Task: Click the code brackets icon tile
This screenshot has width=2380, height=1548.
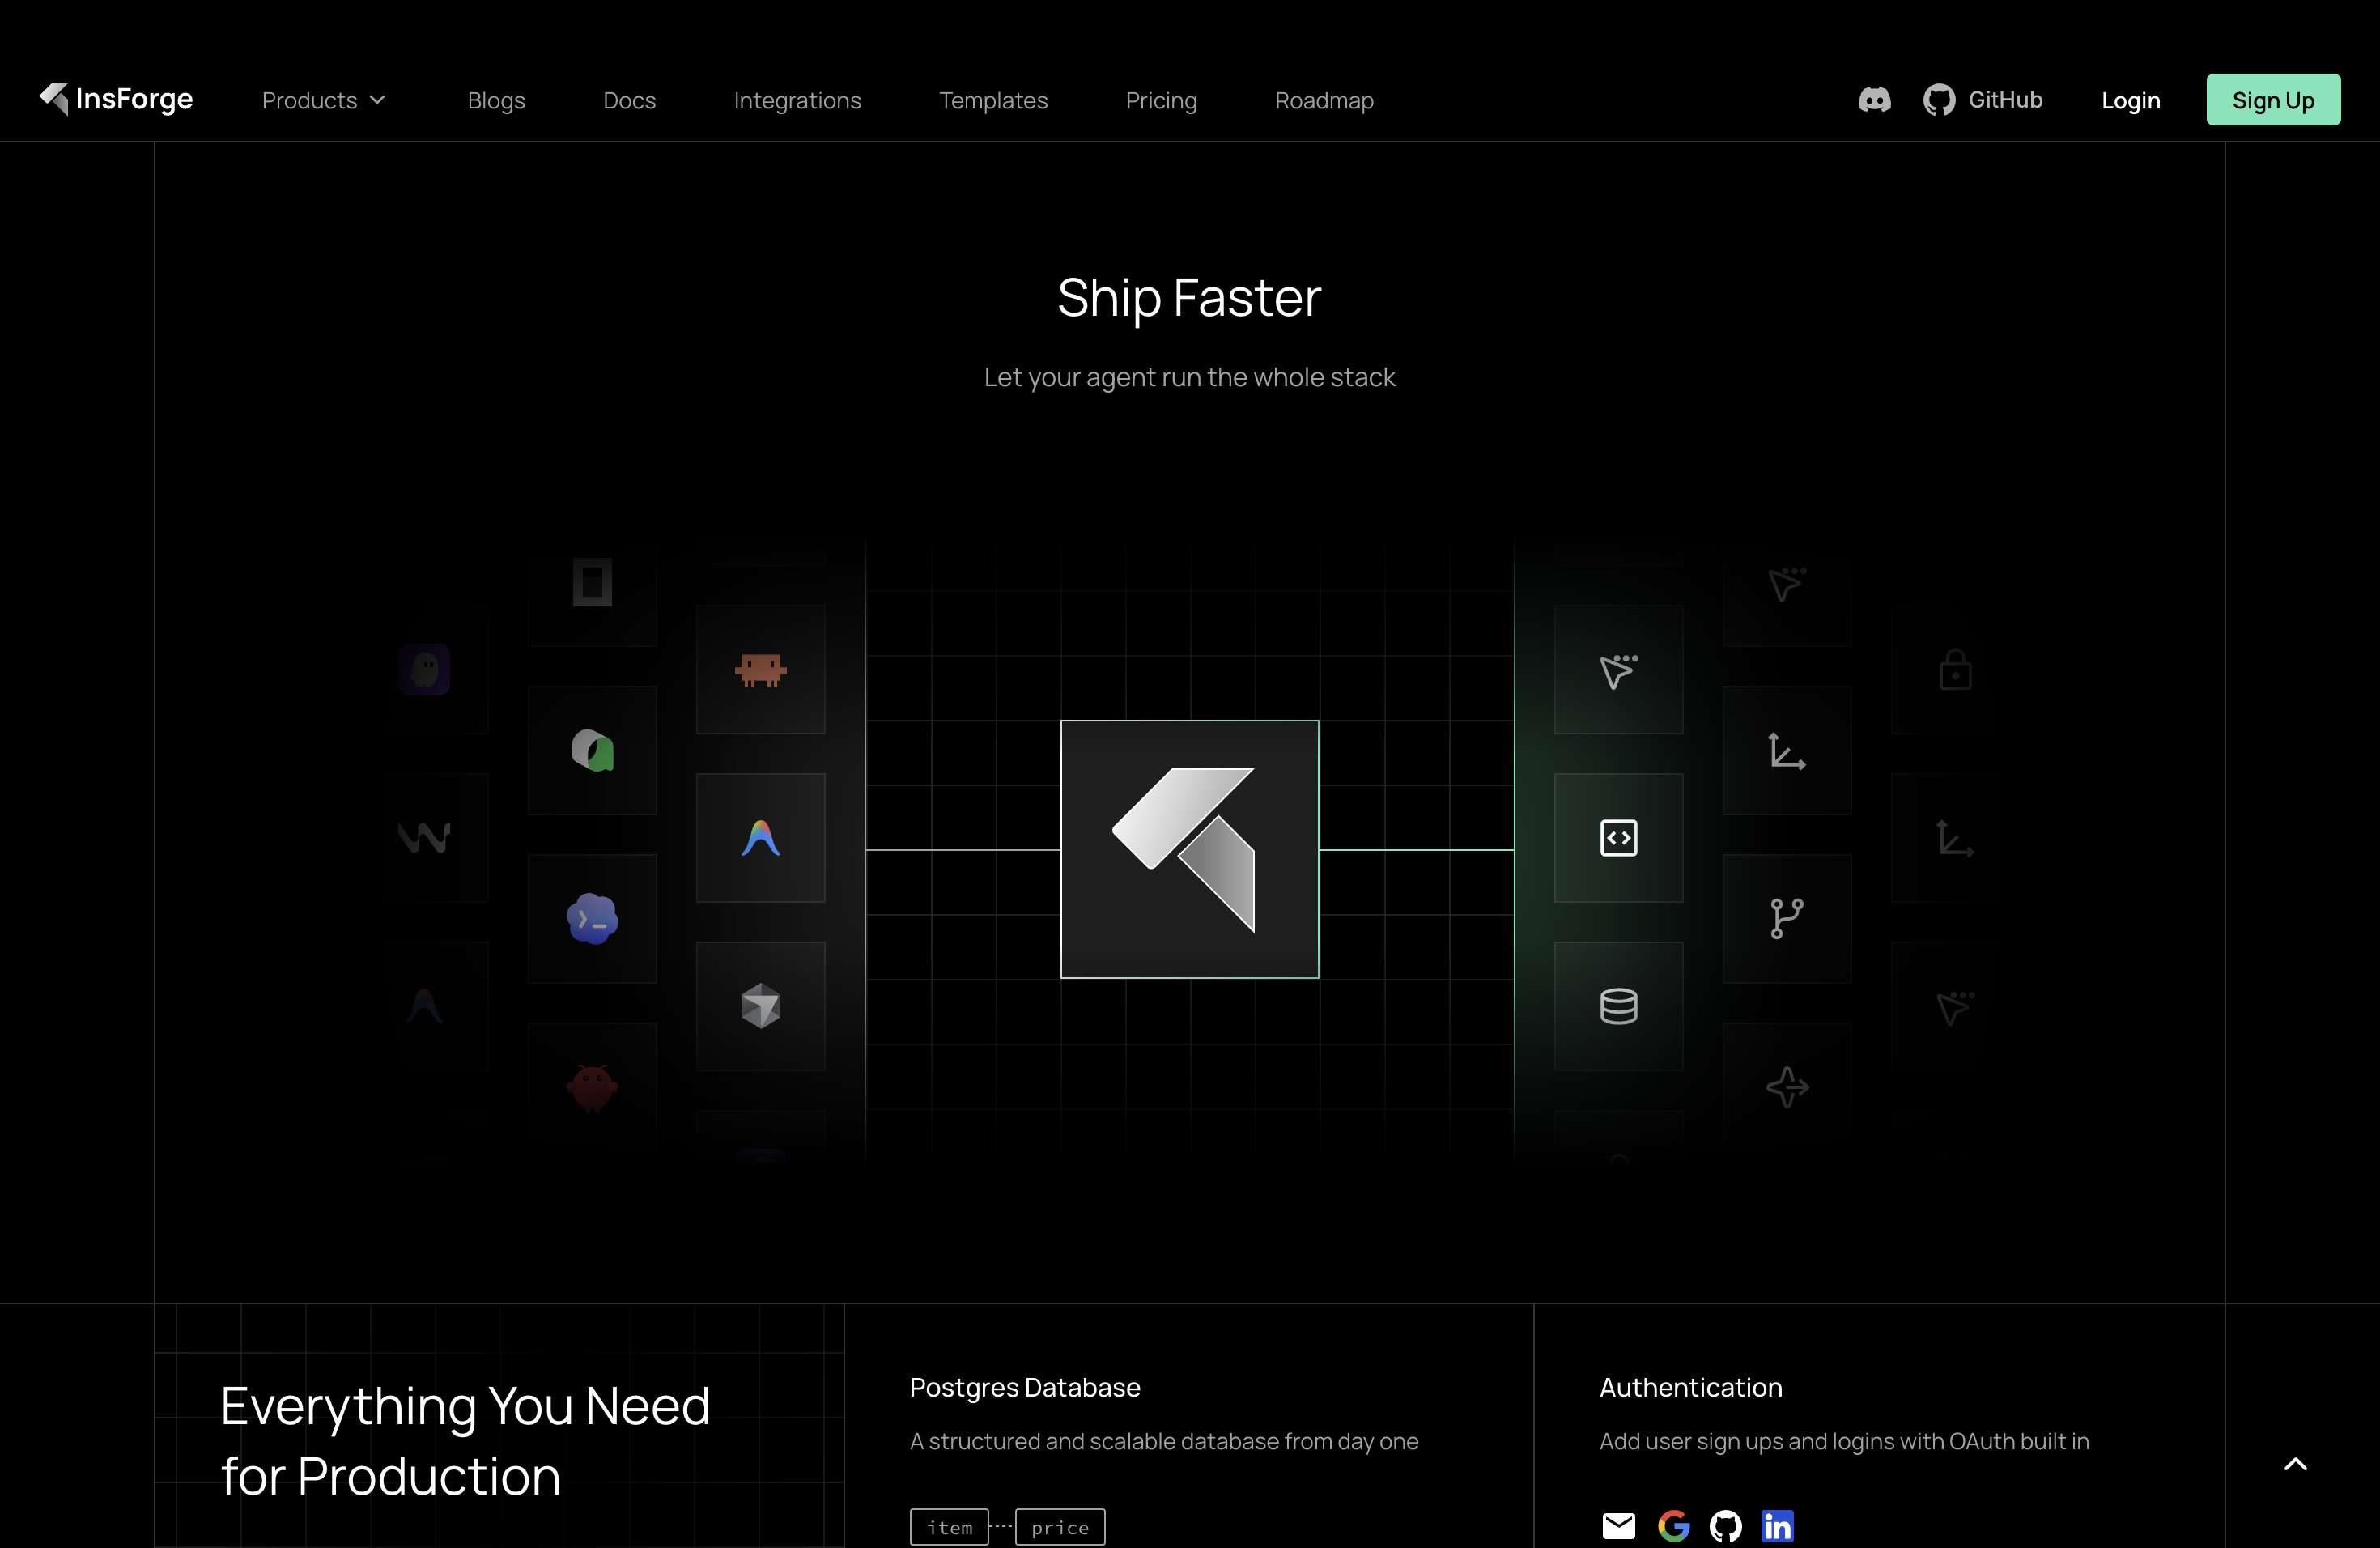Action: tap(1618, 838)
